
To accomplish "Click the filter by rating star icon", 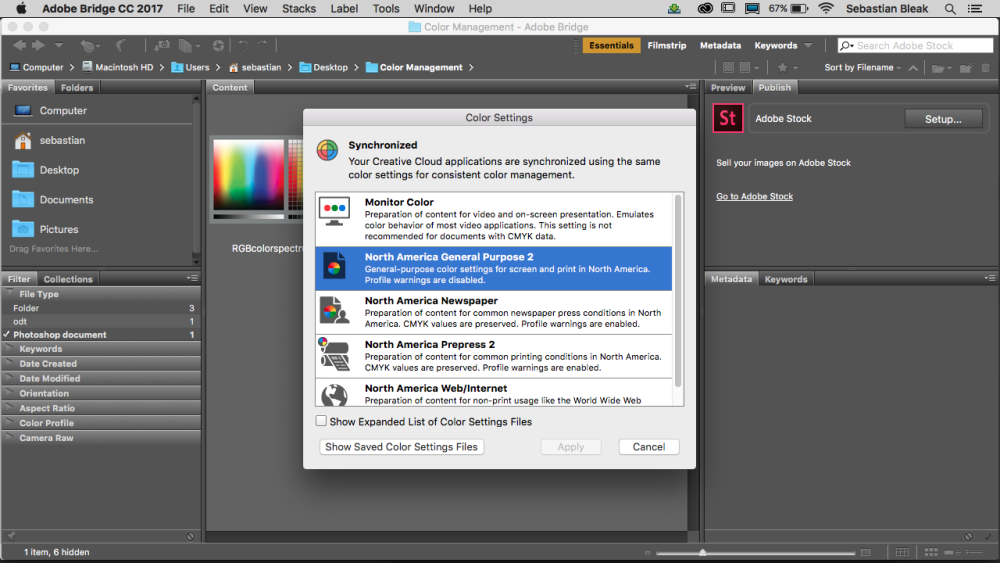I will (783, 67).
